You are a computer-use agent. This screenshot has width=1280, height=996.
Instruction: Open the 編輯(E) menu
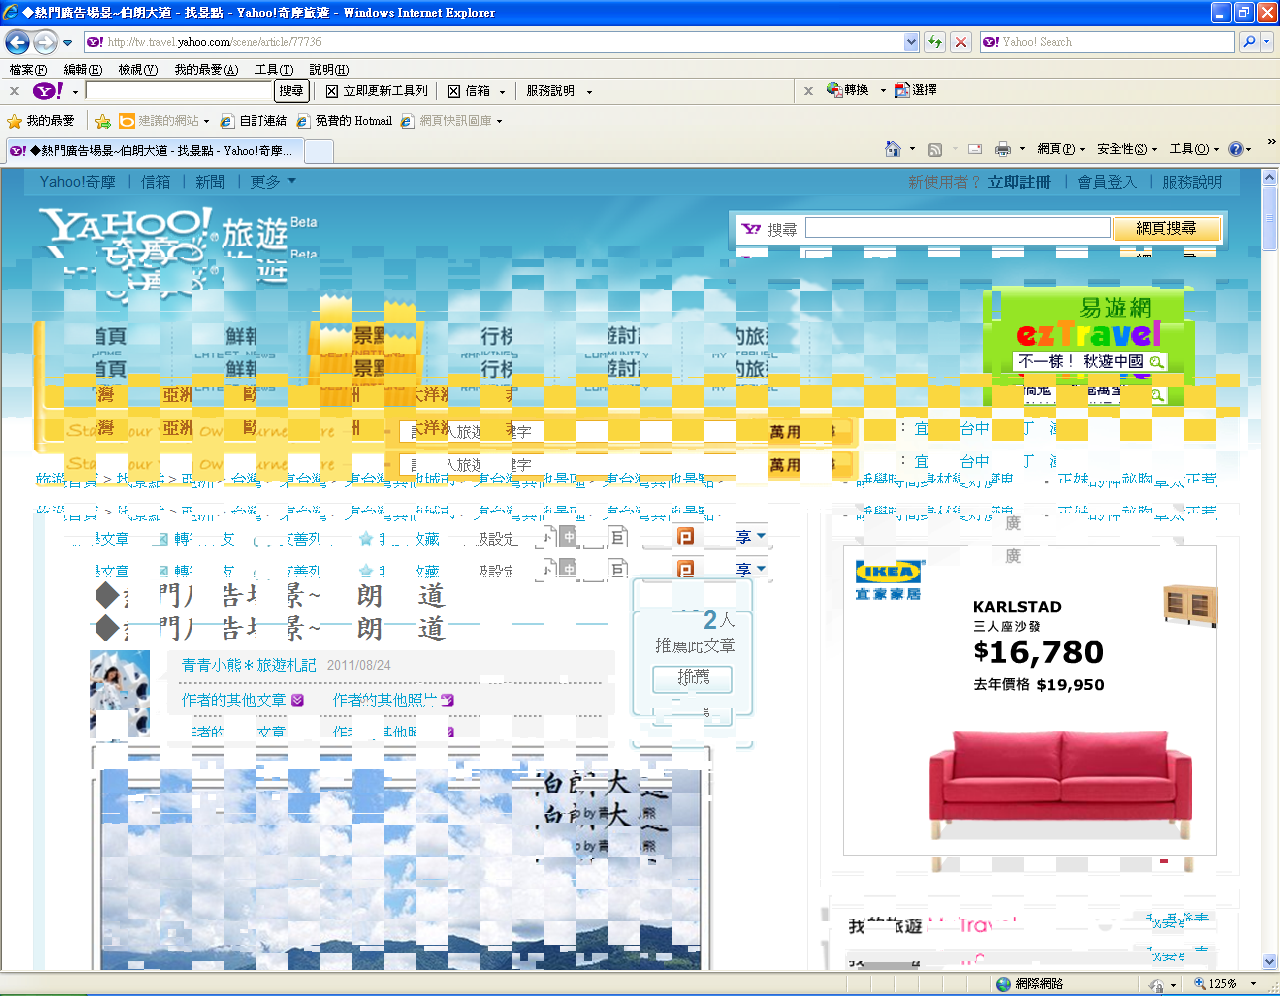[x=82, y=70]
